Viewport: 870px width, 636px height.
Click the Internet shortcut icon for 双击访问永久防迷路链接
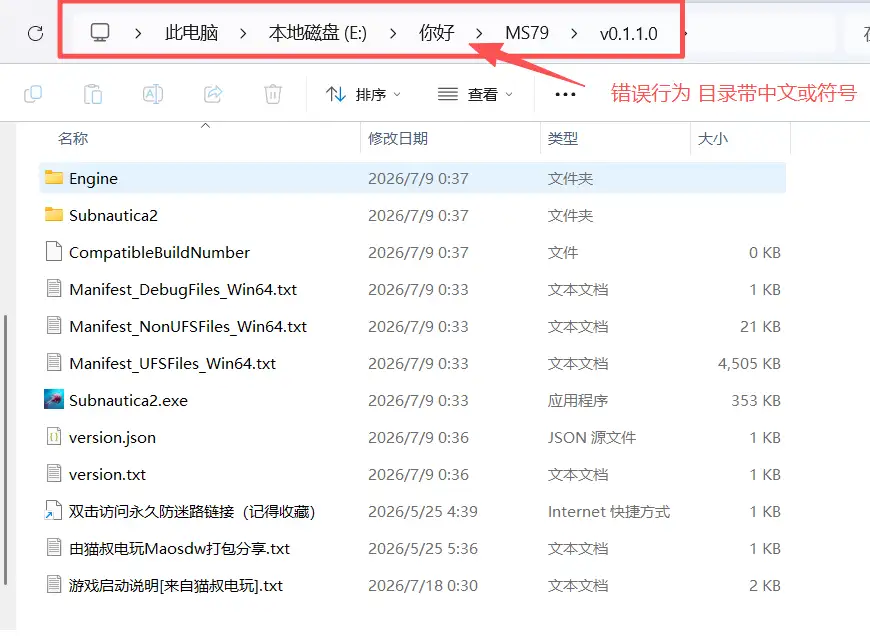point(53,511)
